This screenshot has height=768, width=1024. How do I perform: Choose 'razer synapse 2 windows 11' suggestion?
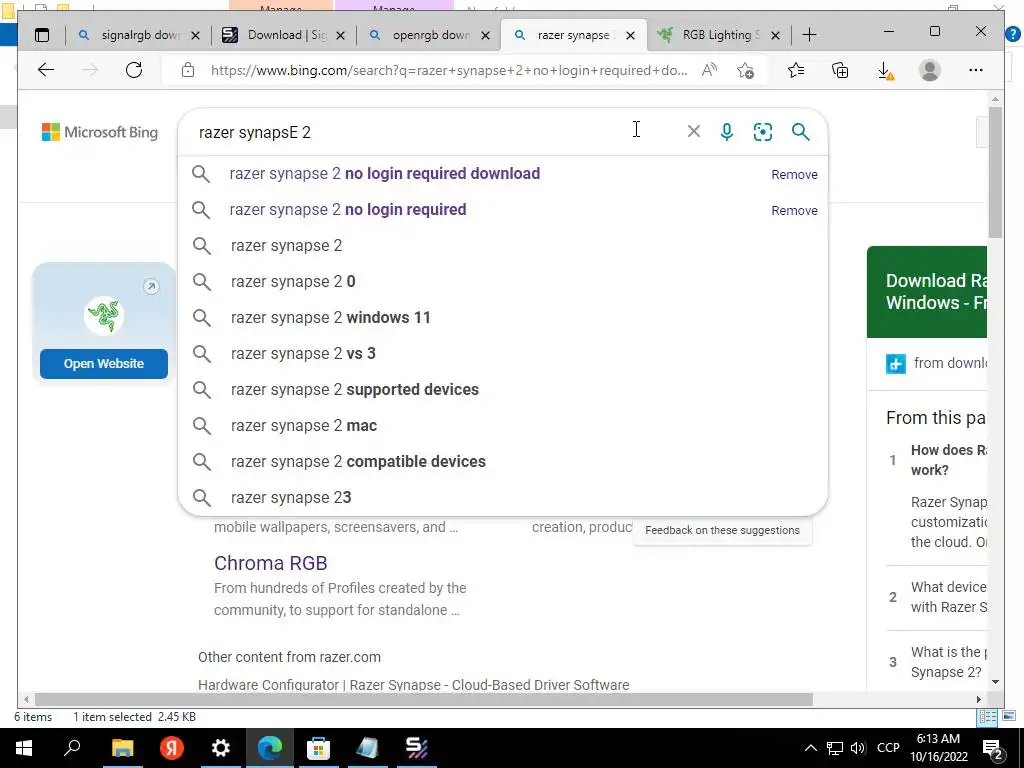[x=503, y=317]
